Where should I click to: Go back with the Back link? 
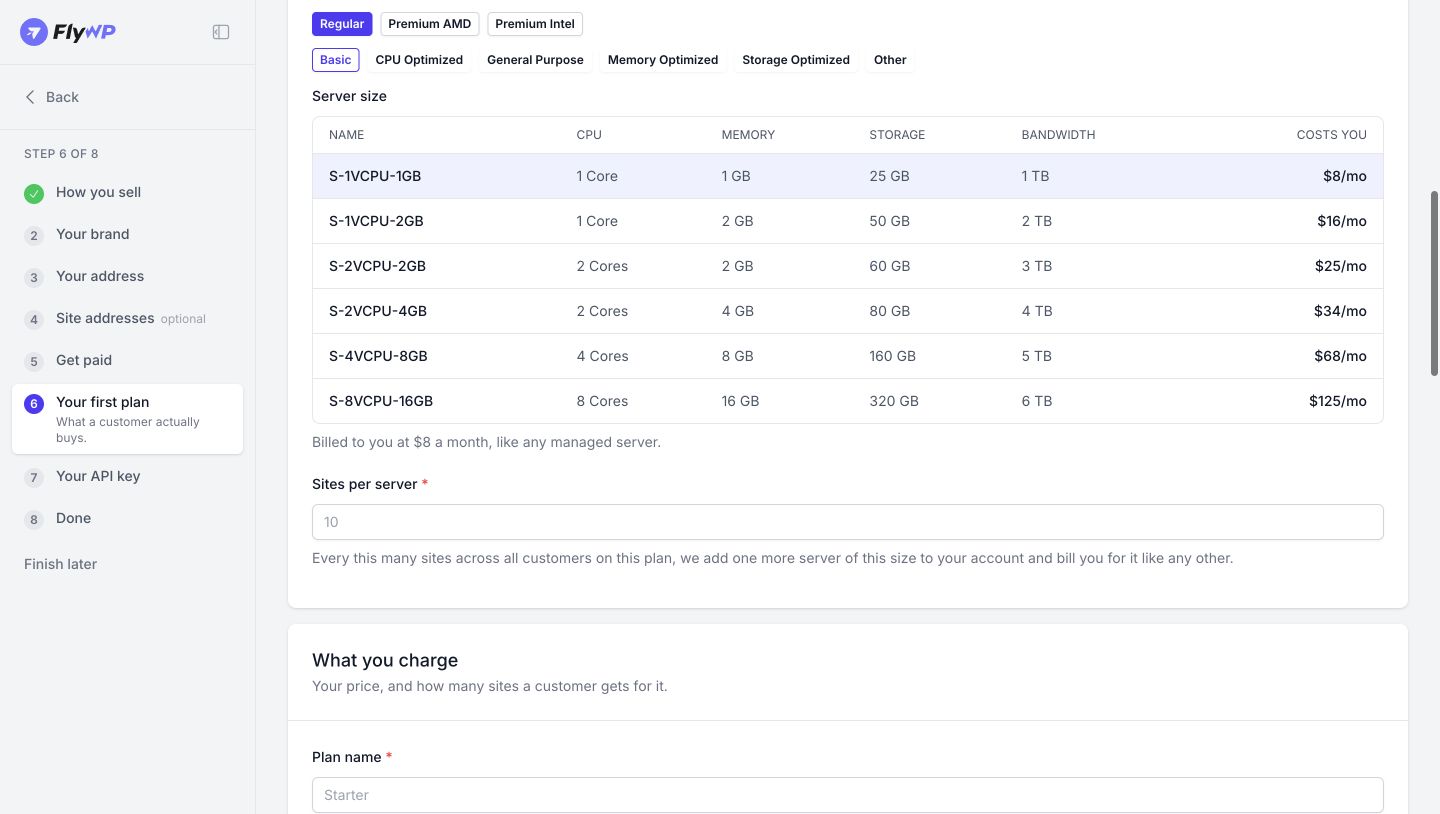click(52, 97)
